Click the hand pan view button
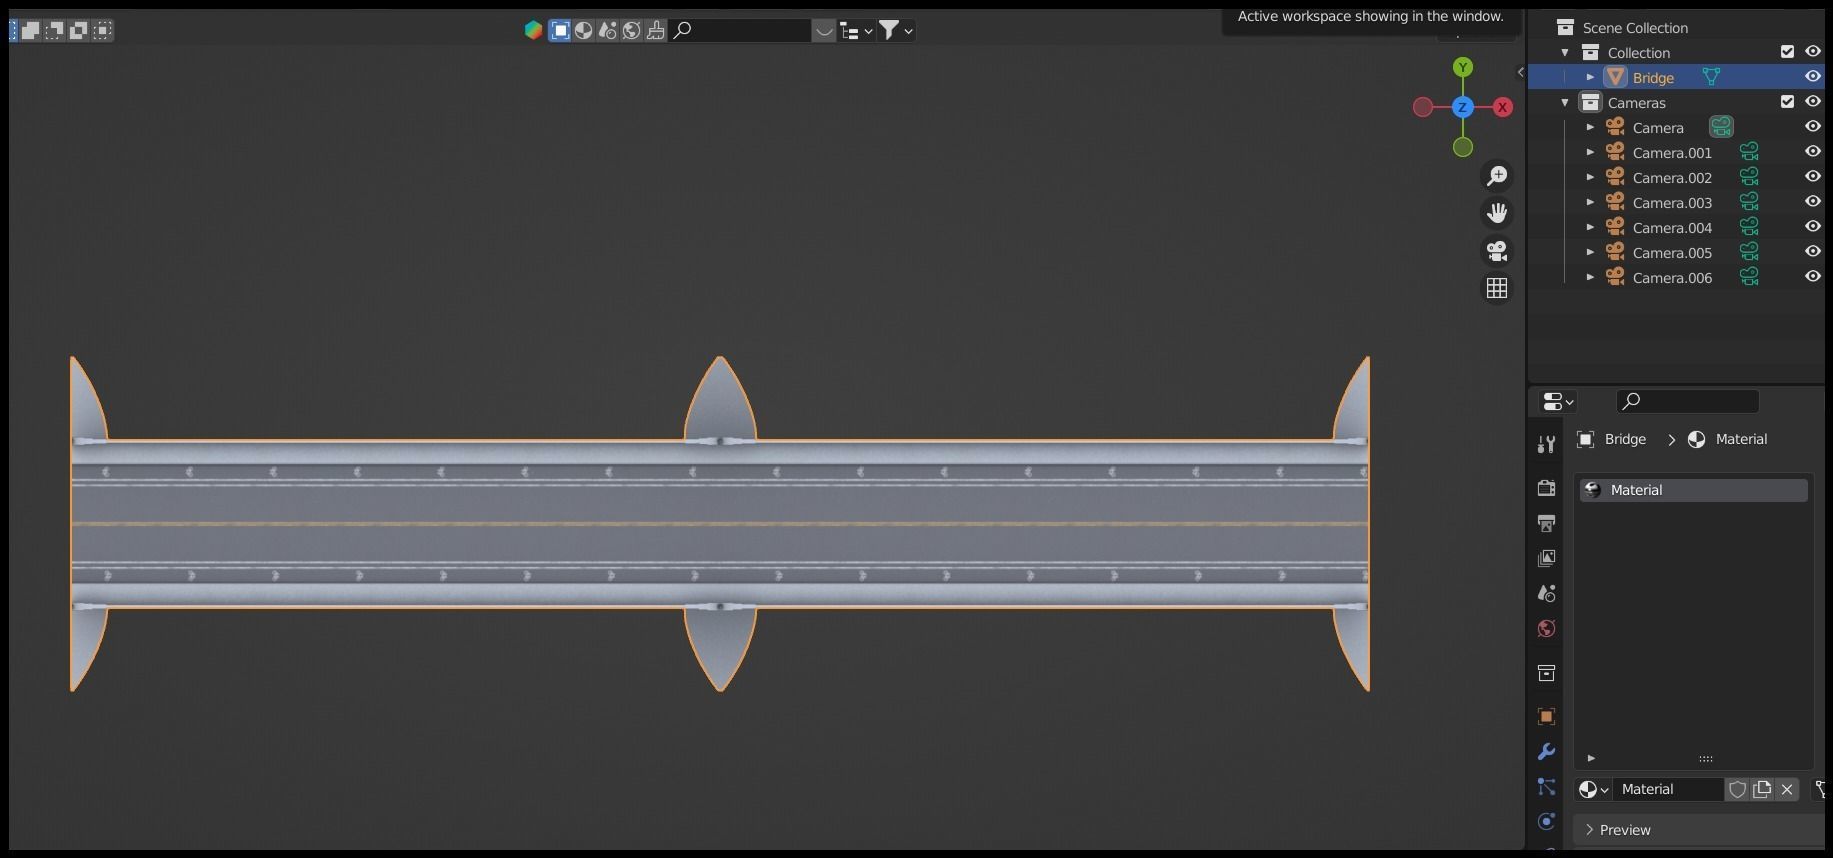 [x=1497, y=213]
